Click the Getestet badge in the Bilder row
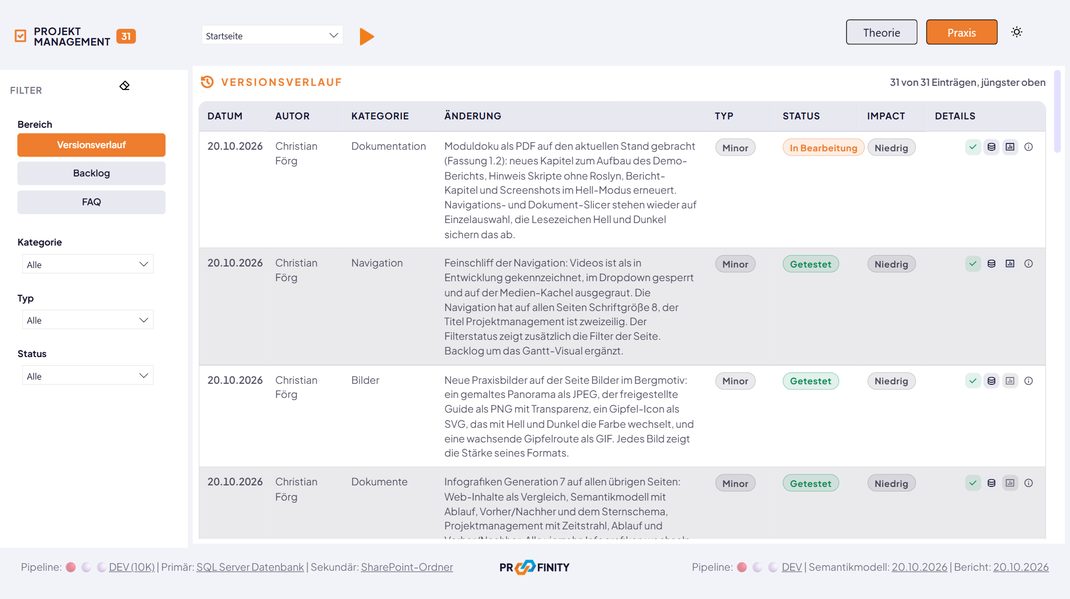 (x=811, y=381)
